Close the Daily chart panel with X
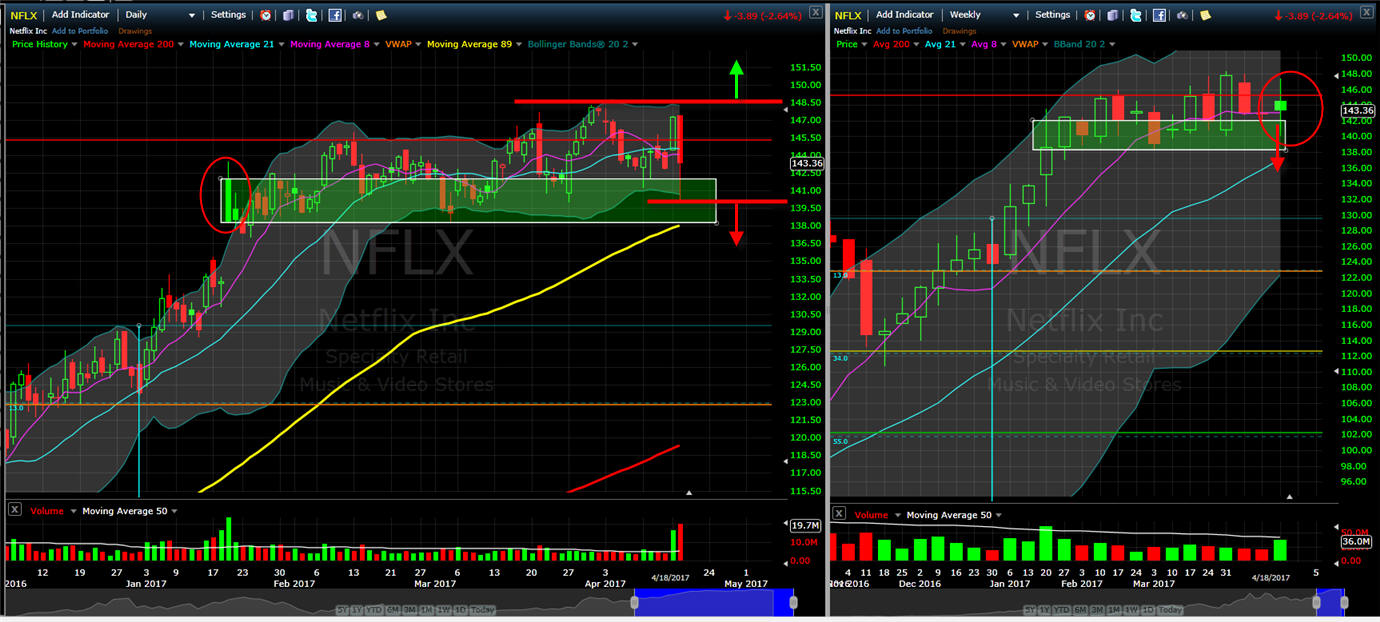The width and height of the screenshot is (1380, 622). 816,12
